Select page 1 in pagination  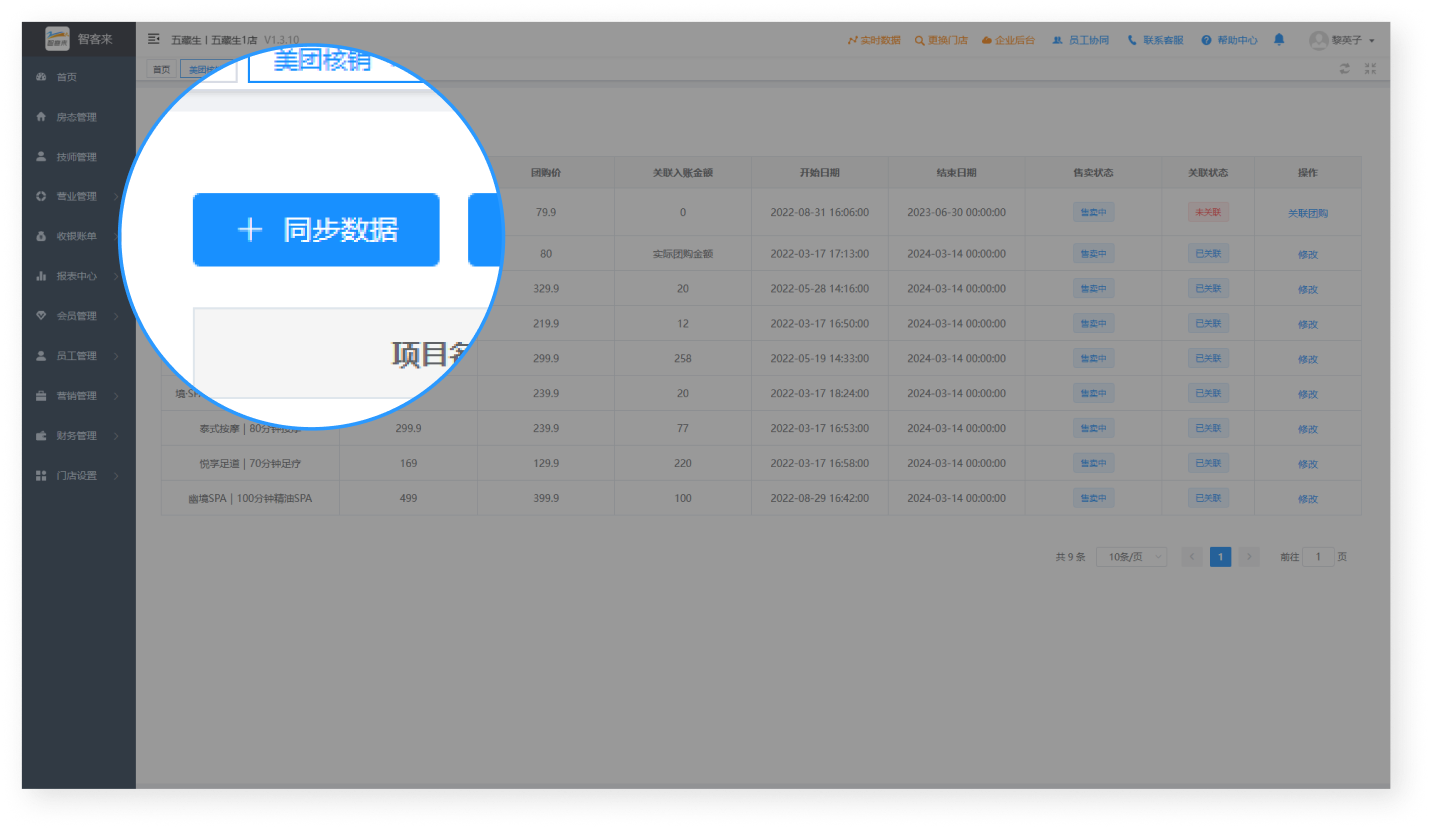pyautogui.click(x=1220, y=557)
